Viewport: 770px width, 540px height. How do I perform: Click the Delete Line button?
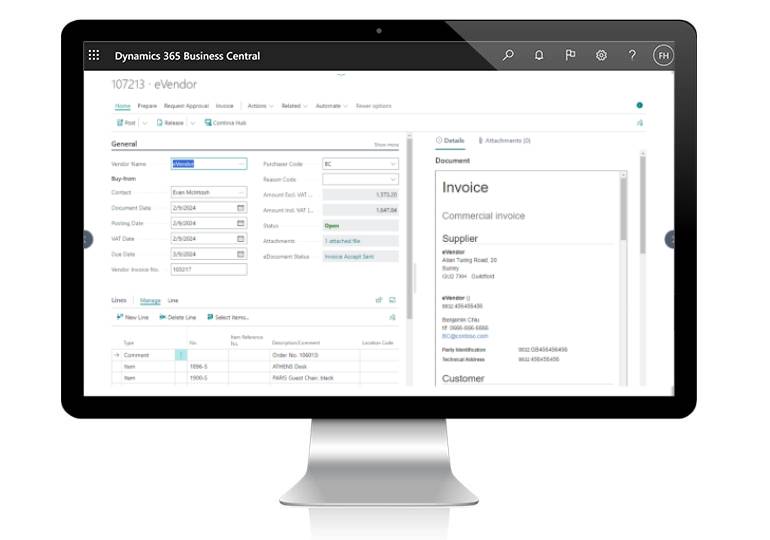tap(178, 317)
